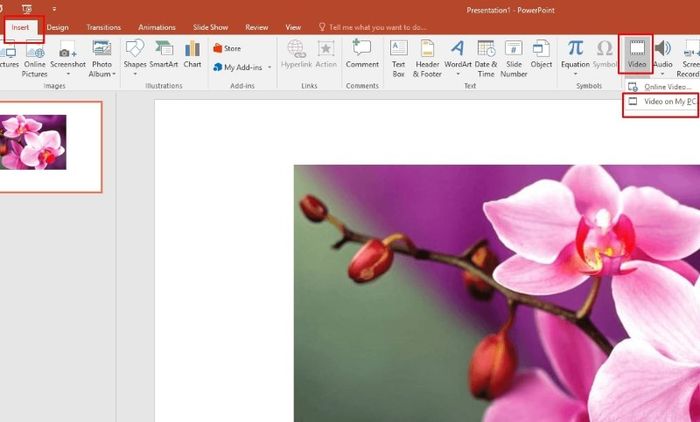Open the Photo Album tool
The width and height of the screenshot is (700, 422).
(102, 58)
